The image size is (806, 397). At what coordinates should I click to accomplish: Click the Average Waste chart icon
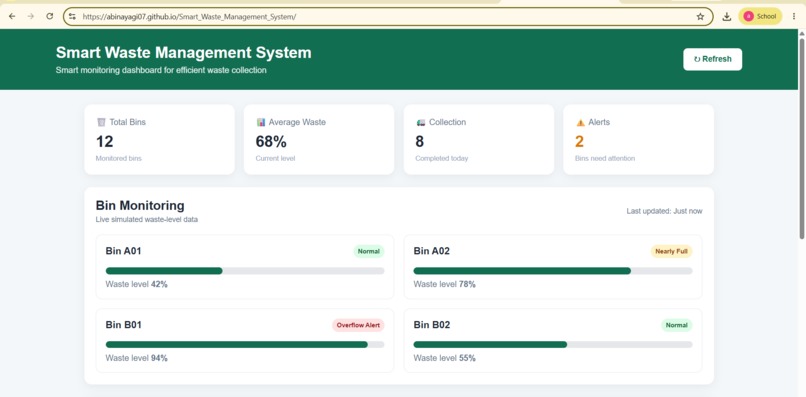(x=261, y=122)
